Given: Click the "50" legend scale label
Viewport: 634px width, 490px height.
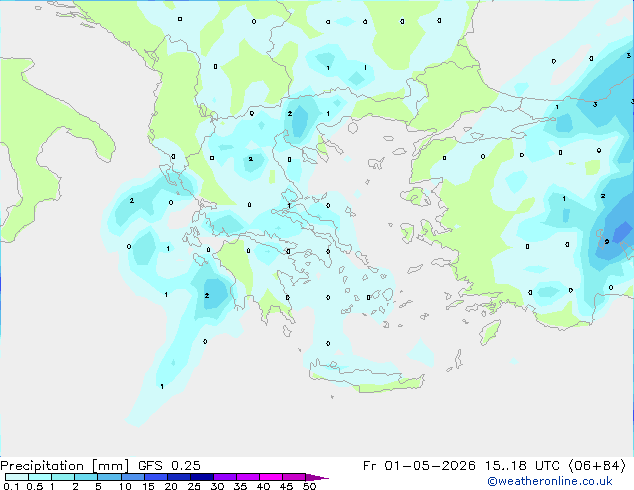Looking at the screenshot, I should coord(309,486).
